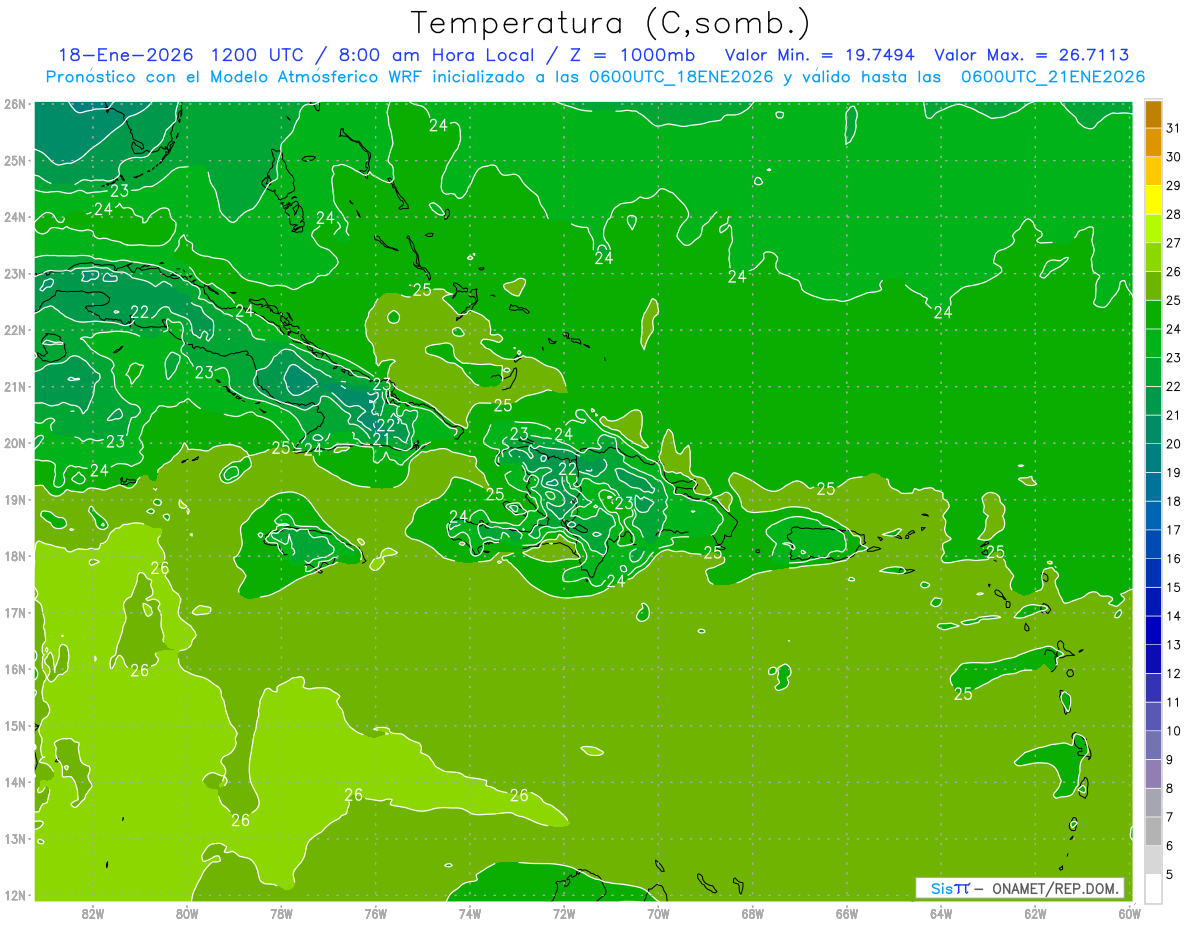Click the purple swatch between 9 and 10
This screenshot has width=1200, height=927.
1153,746
